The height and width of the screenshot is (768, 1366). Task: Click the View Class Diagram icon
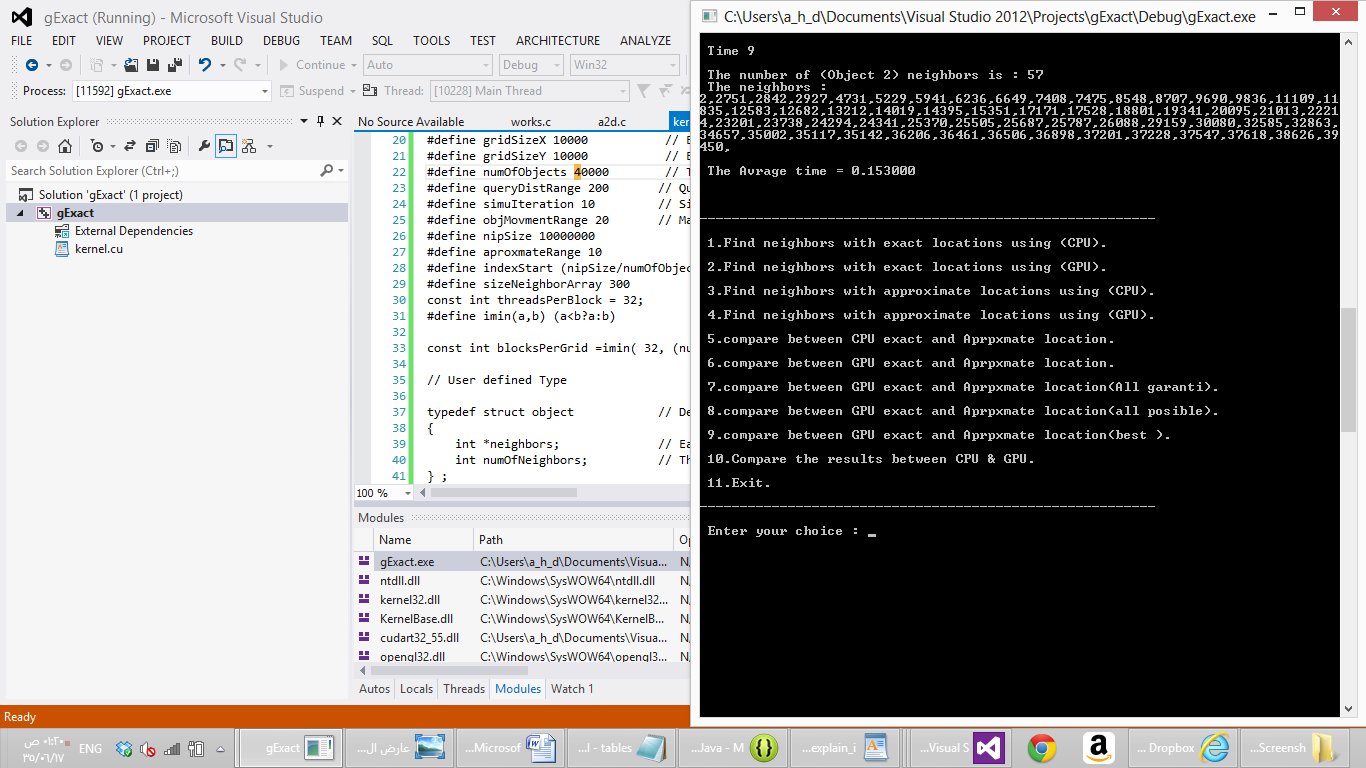(248, 146)
